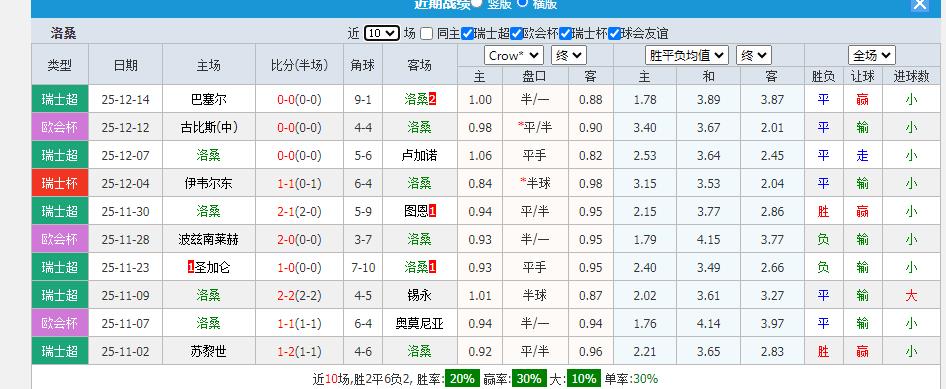Uncheck the 瑞士杯 filter checkbox
This screenshot has width=946, height=389.
pos(565,34)
